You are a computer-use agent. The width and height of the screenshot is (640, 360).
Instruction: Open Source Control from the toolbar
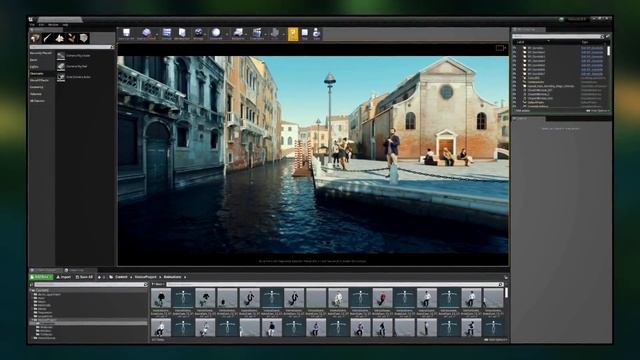coord(147,33)
